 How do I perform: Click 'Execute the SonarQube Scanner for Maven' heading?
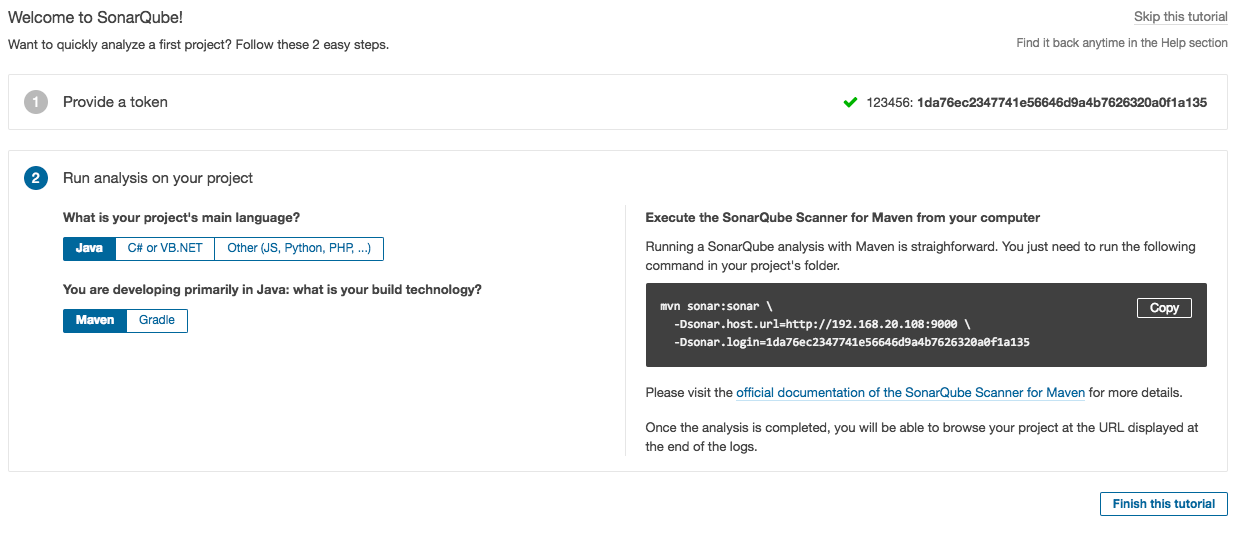click(x=843, y=217)
